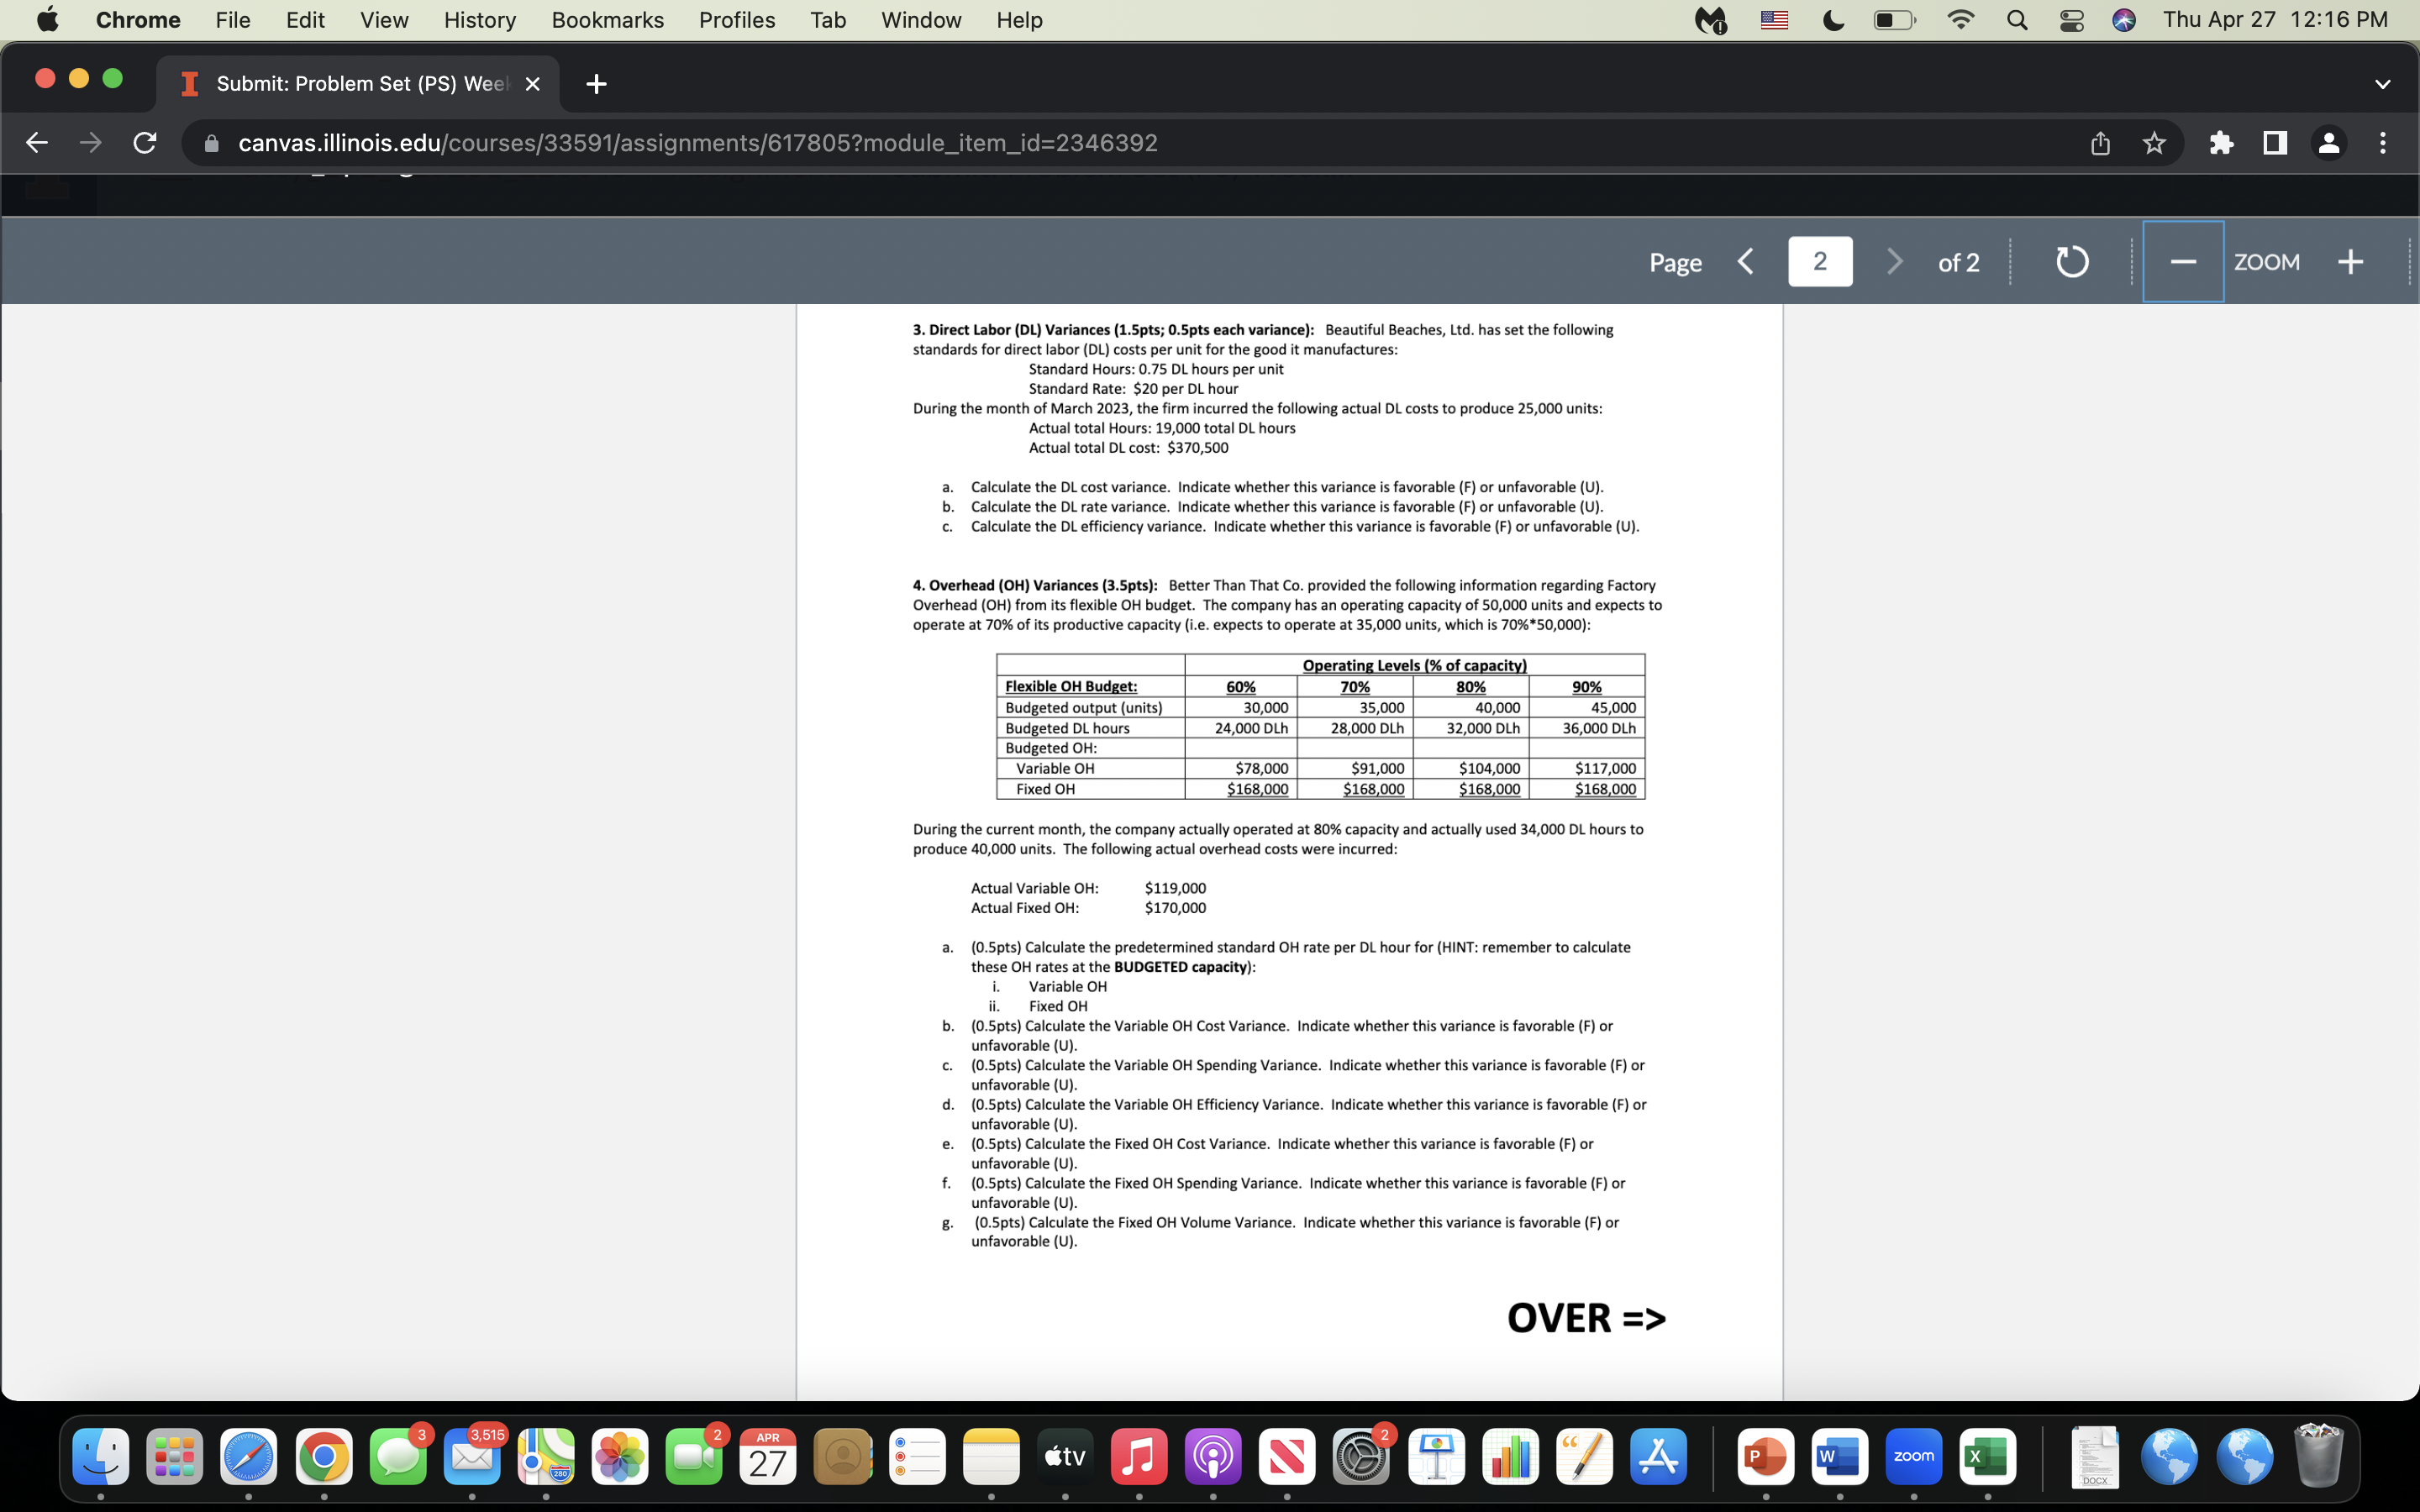The height and width of the screenshot is (1512, 2420).
Task: Open System Settings from the Dock
Action: (1362, 1457)
